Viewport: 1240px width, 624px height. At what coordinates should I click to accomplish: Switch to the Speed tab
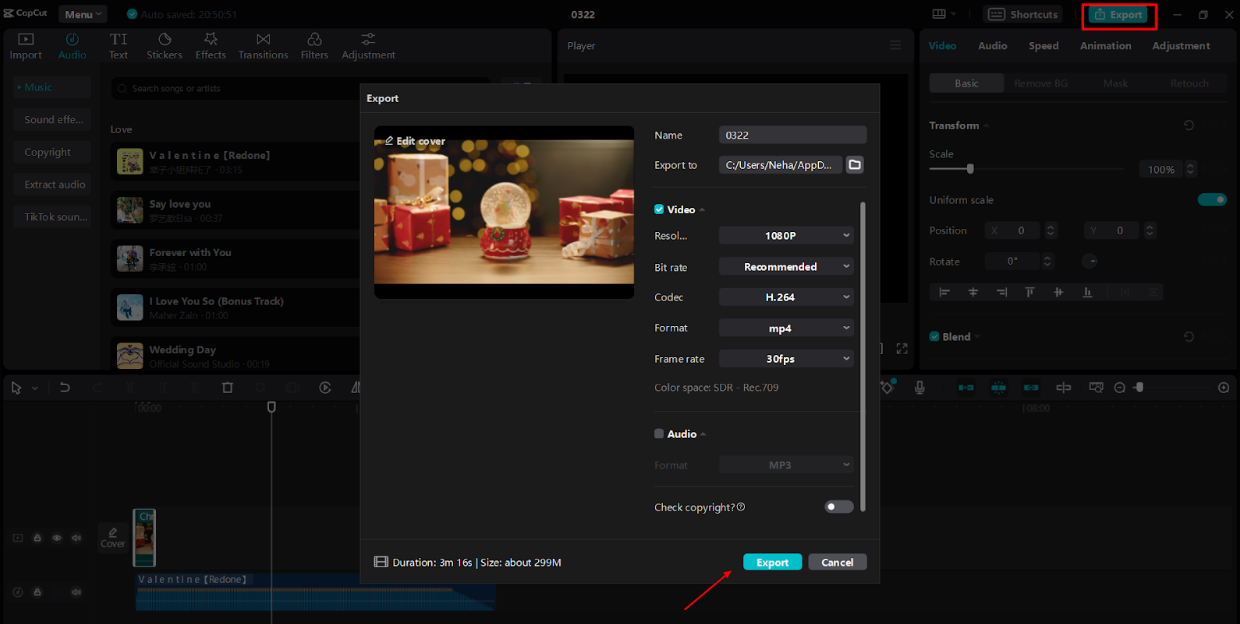click(1043, 46)
